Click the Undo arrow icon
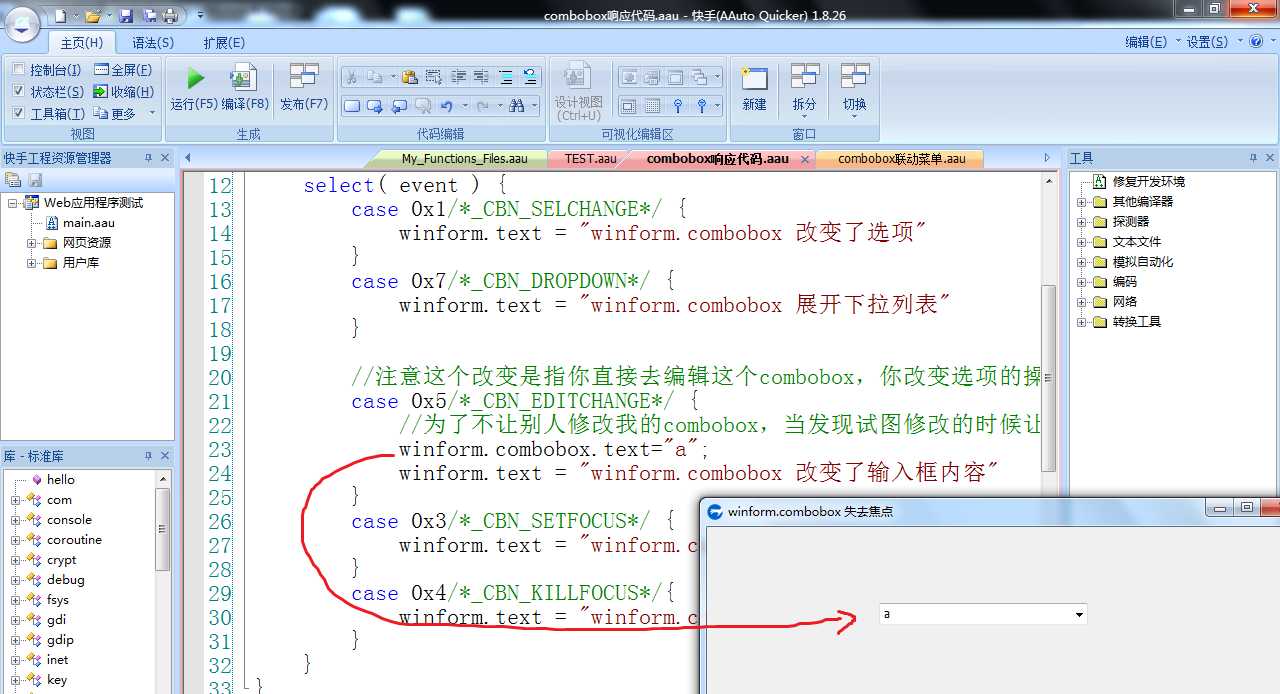This screenshot has width=1280, height=694. coord(446,105)
